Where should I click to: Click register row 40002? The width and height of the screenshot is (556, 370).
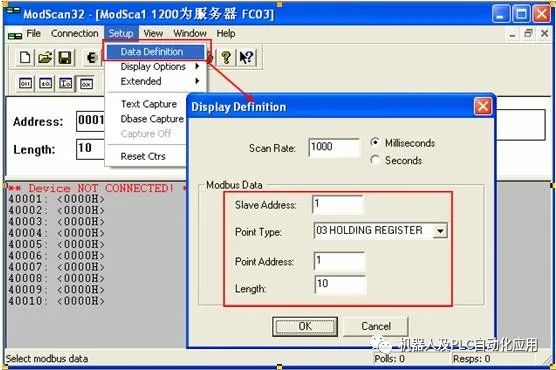point(56,210)
